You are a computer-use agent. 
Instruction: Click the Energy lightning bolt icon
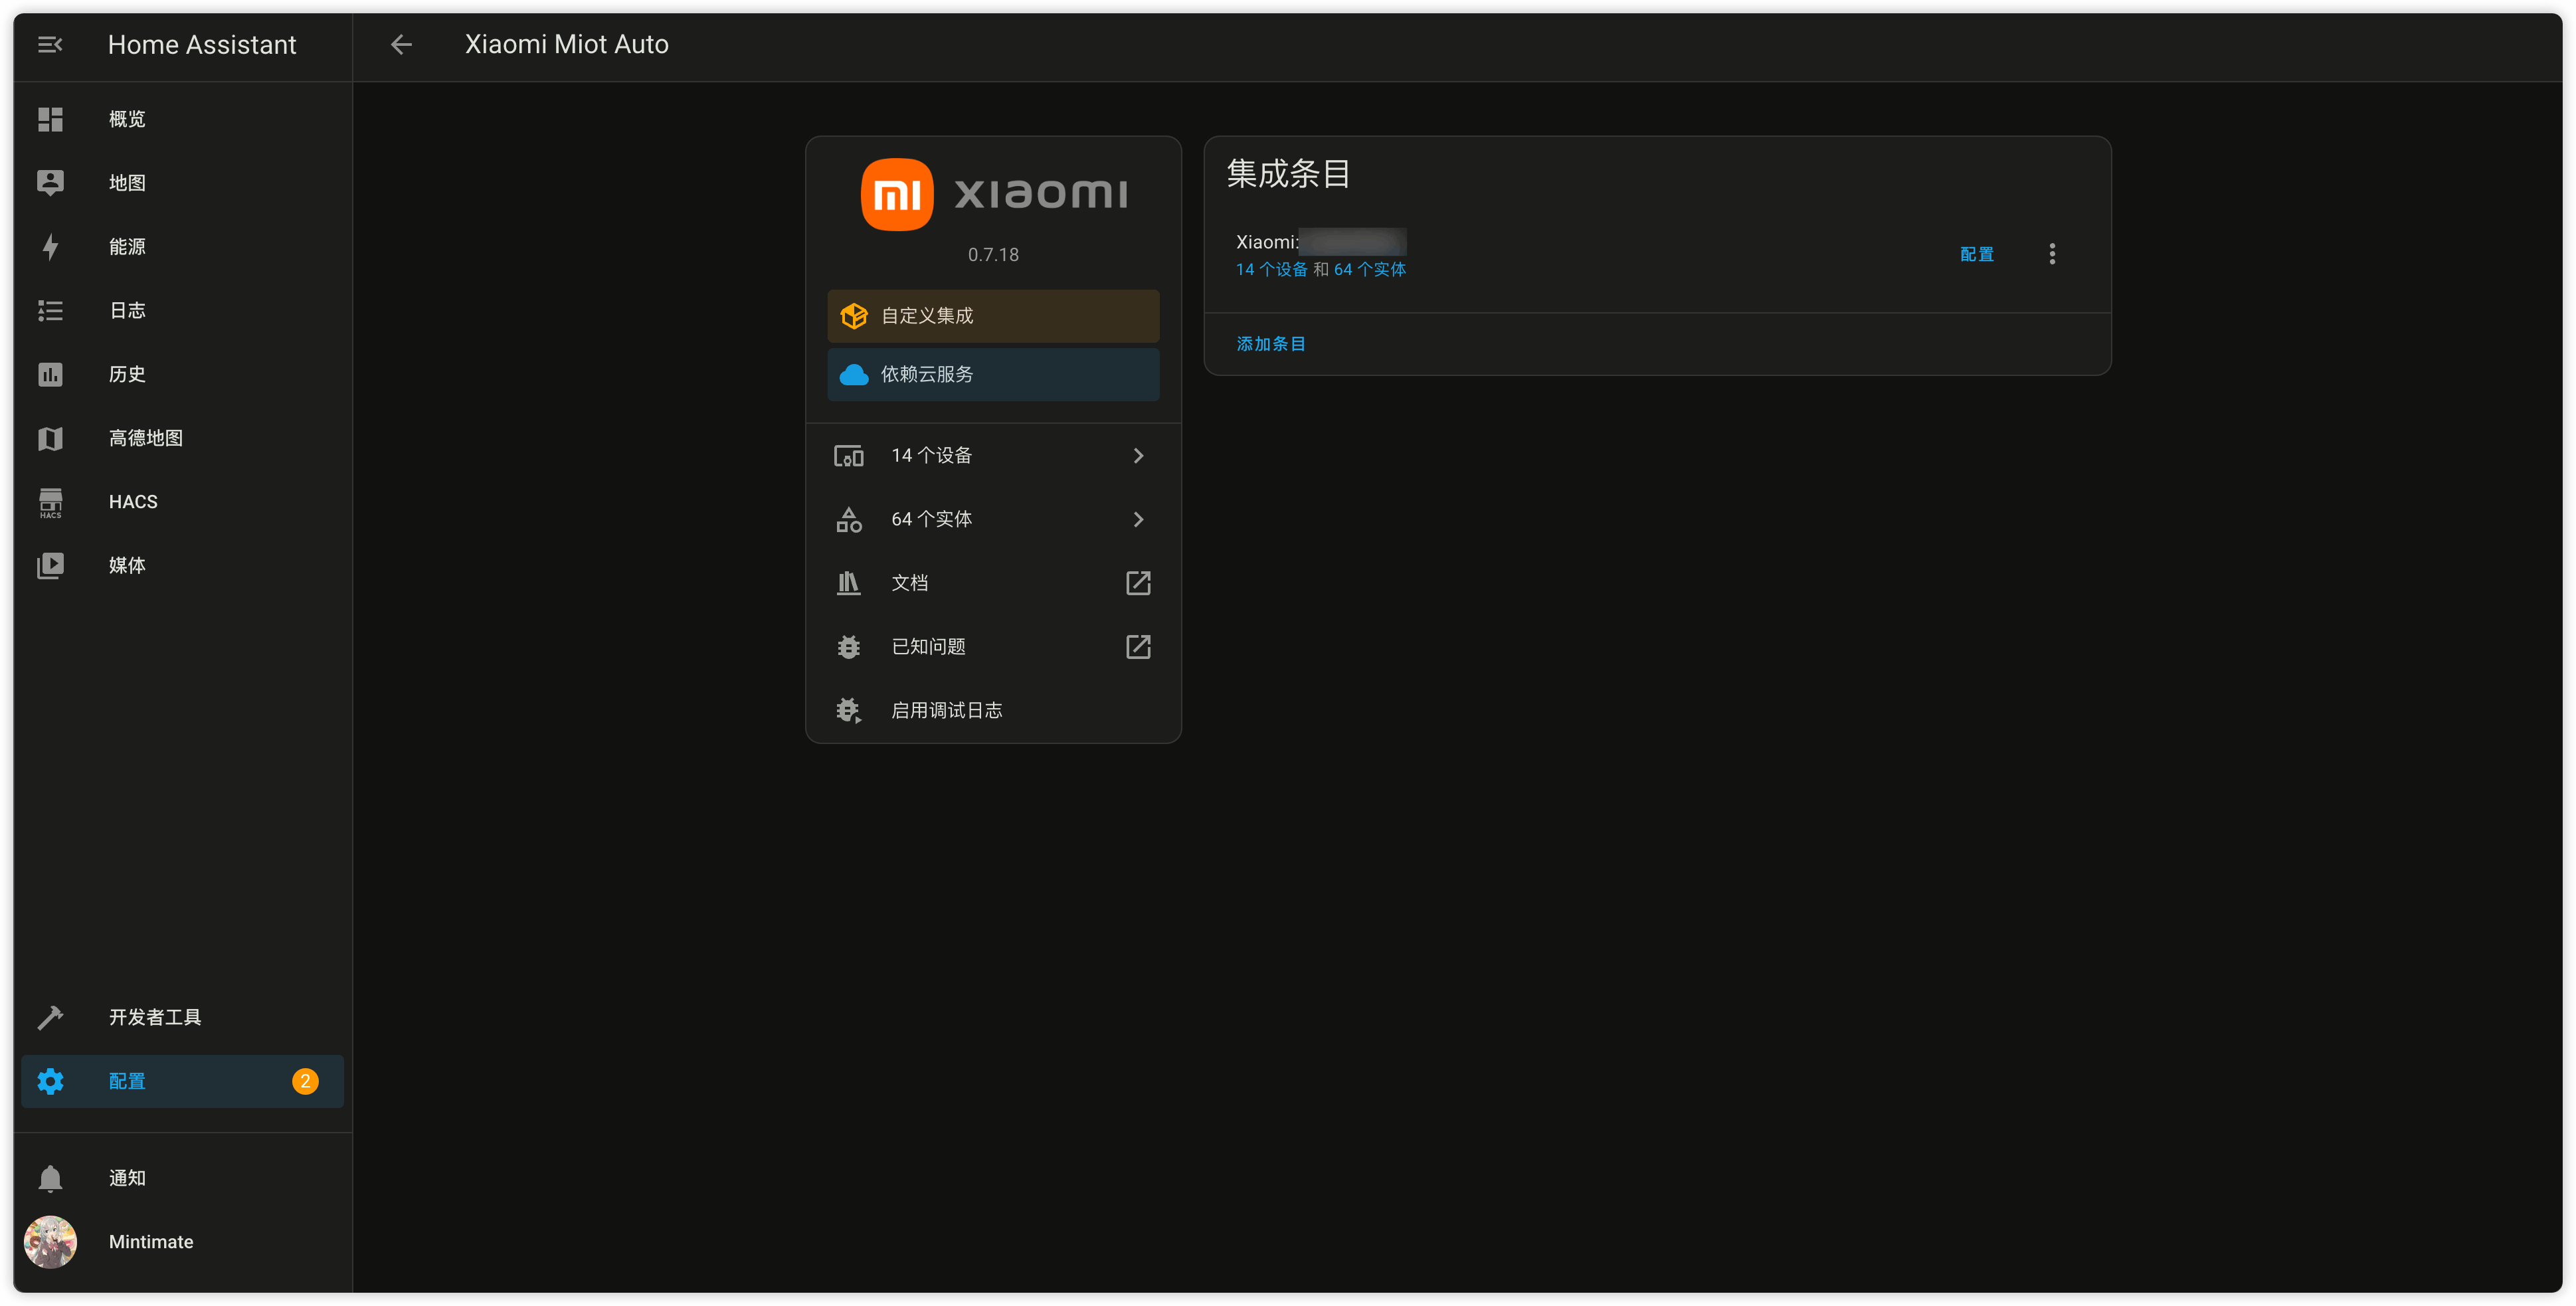(50, 247)
